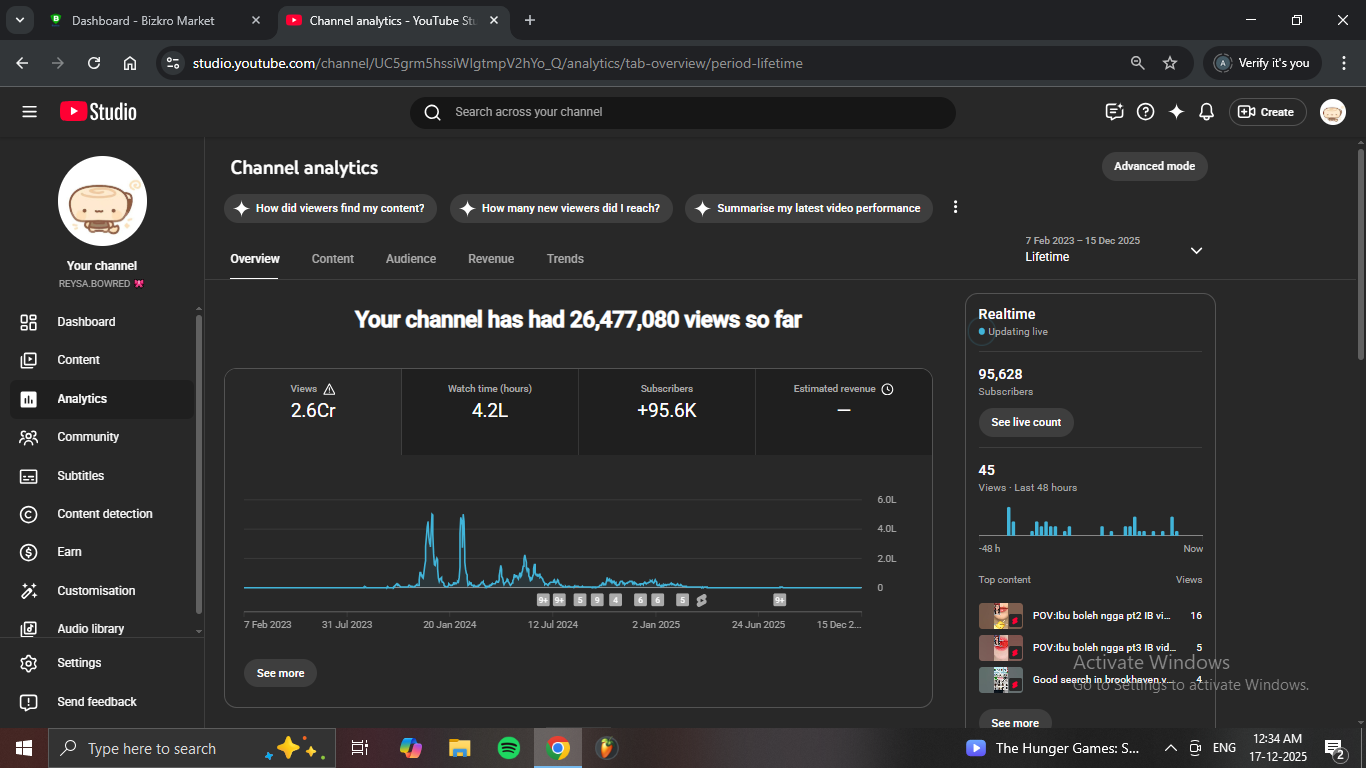The image size is (1366, 768).
Task: Show hidden icons in the system tray
Action: tap(1170, 748)
